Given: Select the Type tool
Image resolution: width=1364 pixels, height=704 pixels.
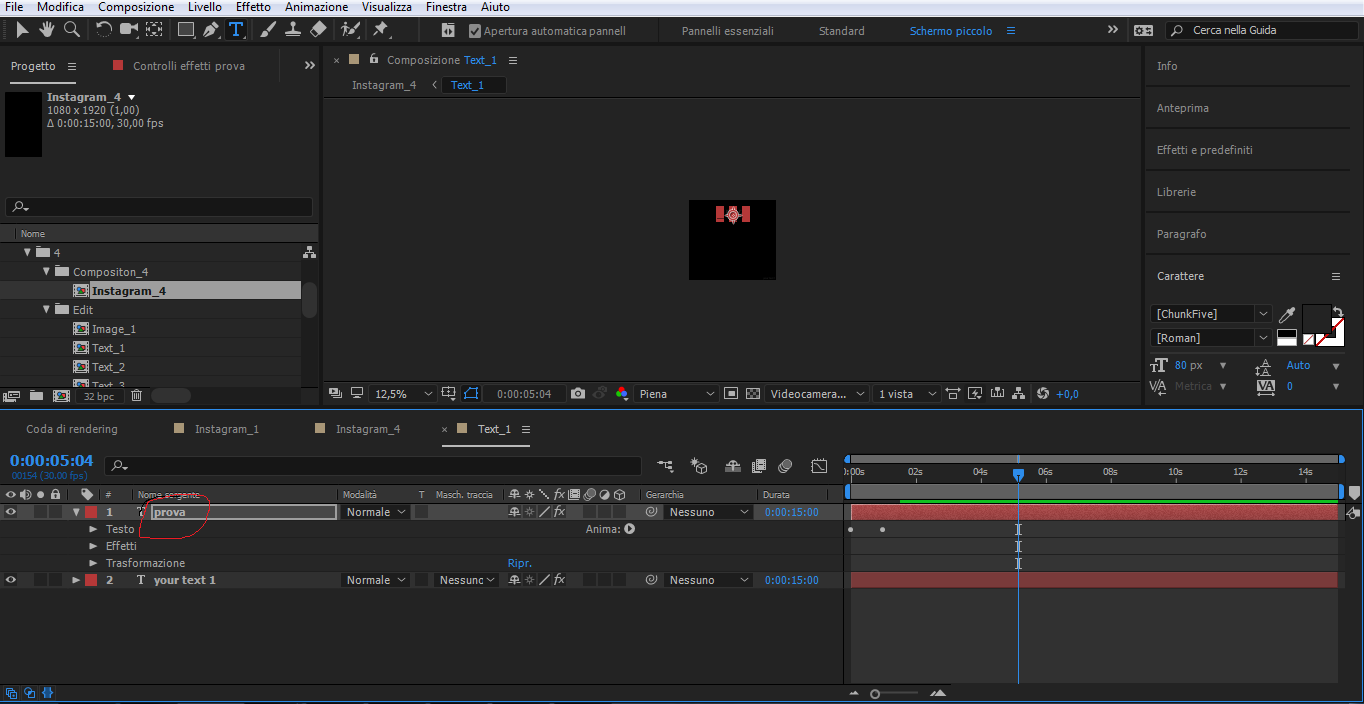Looking at the screenshot, I should click(x=235, y=31).
